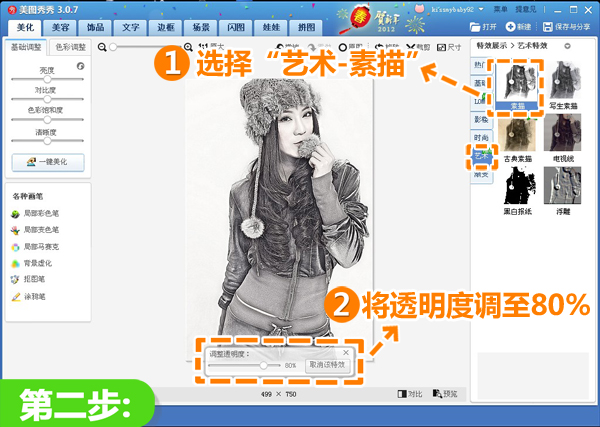
Task: Switch to the 娃娃 tab
Action: click(271, 28)
